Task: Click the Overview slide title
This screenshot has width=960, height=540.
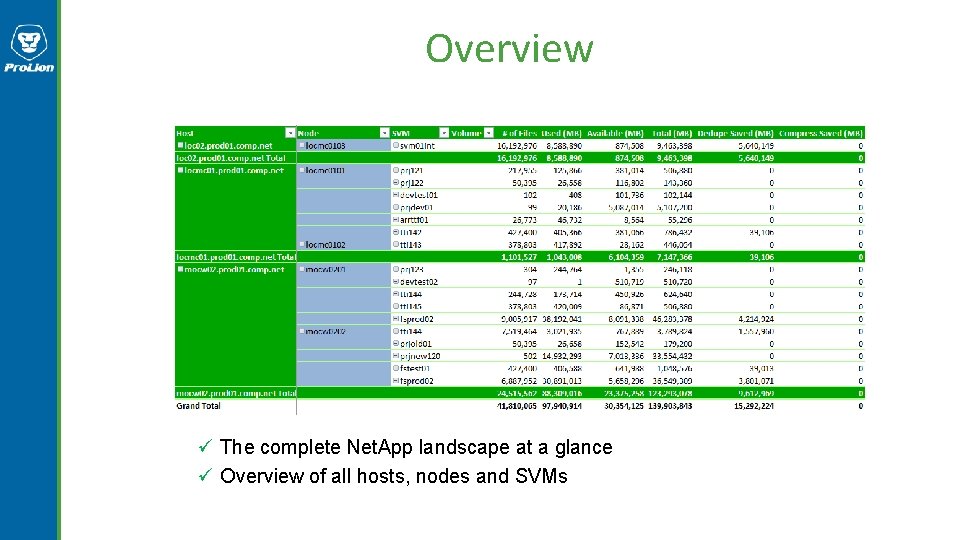Action: pos(509,48)
